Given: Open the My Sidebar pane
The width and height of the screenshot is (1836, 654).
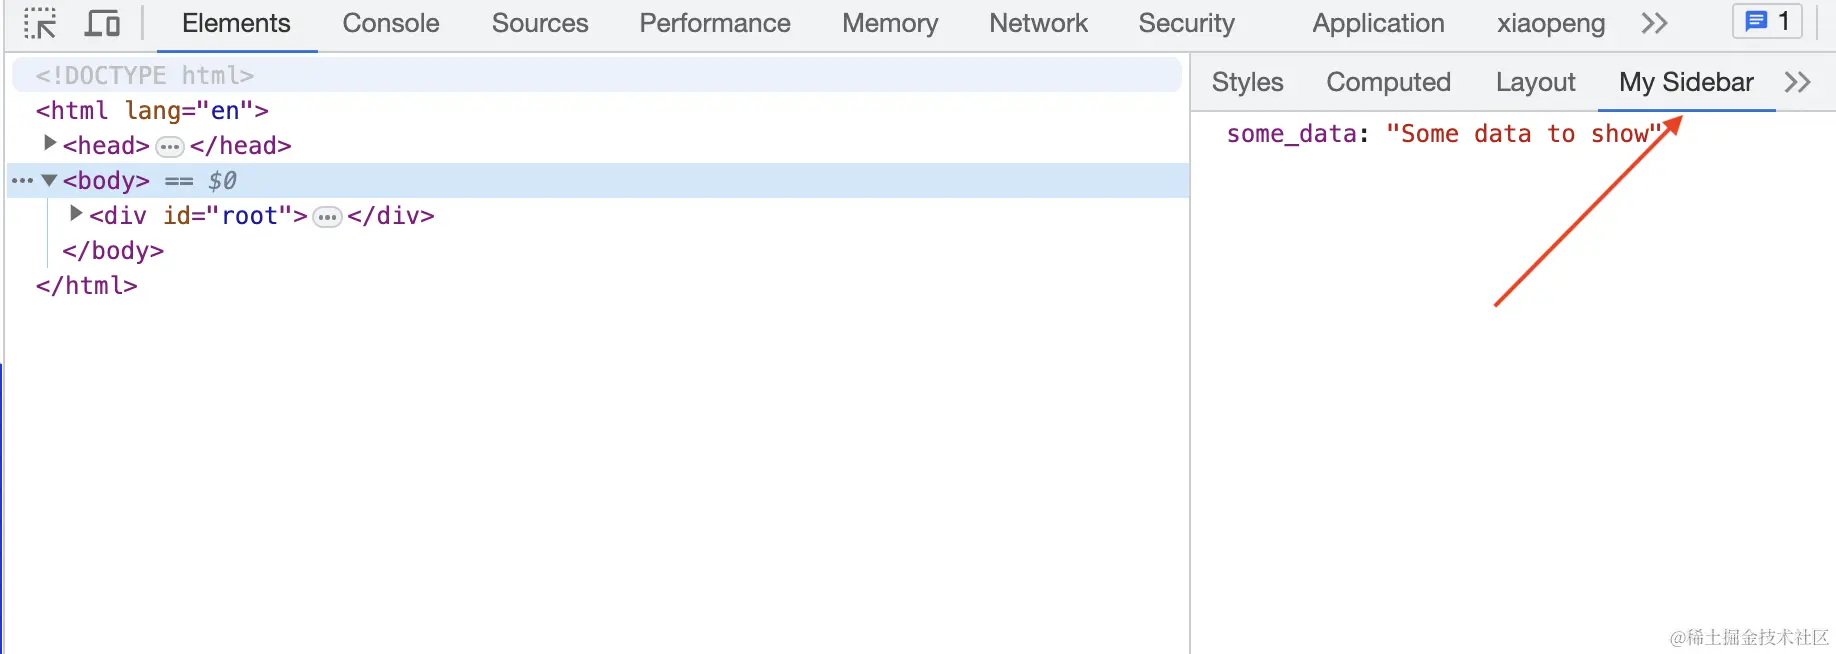Looking at the screenshot, I should point(1686,82).
